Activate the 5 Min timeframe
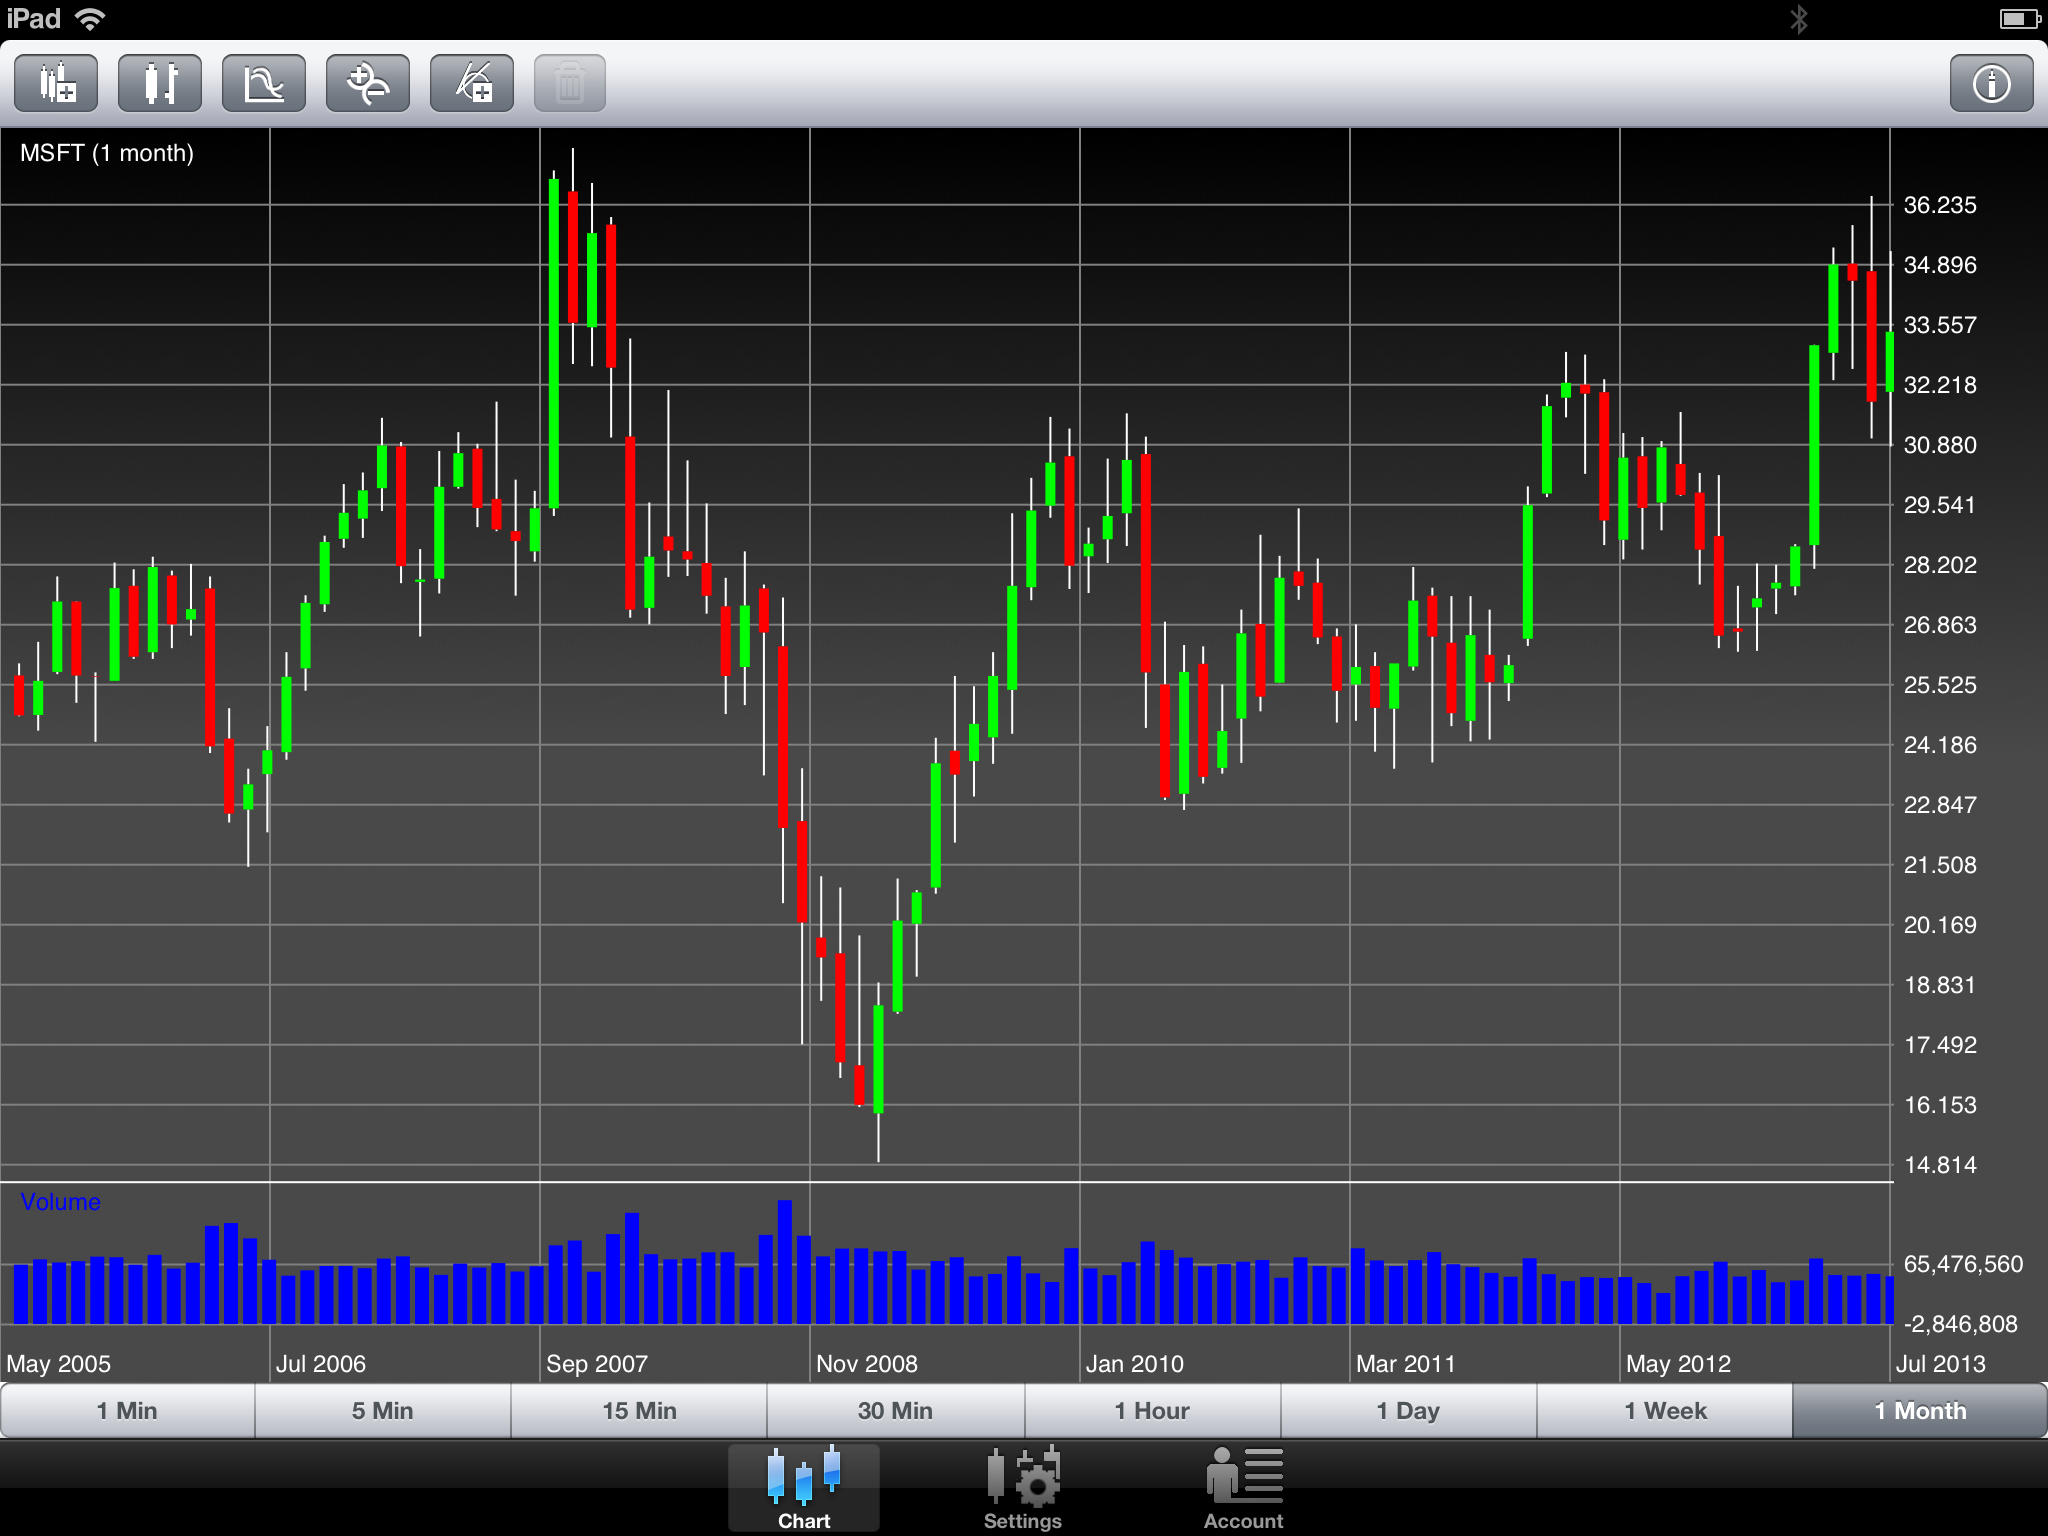Screen dimensions: 2048x1536 click(x=383, y=1410)
